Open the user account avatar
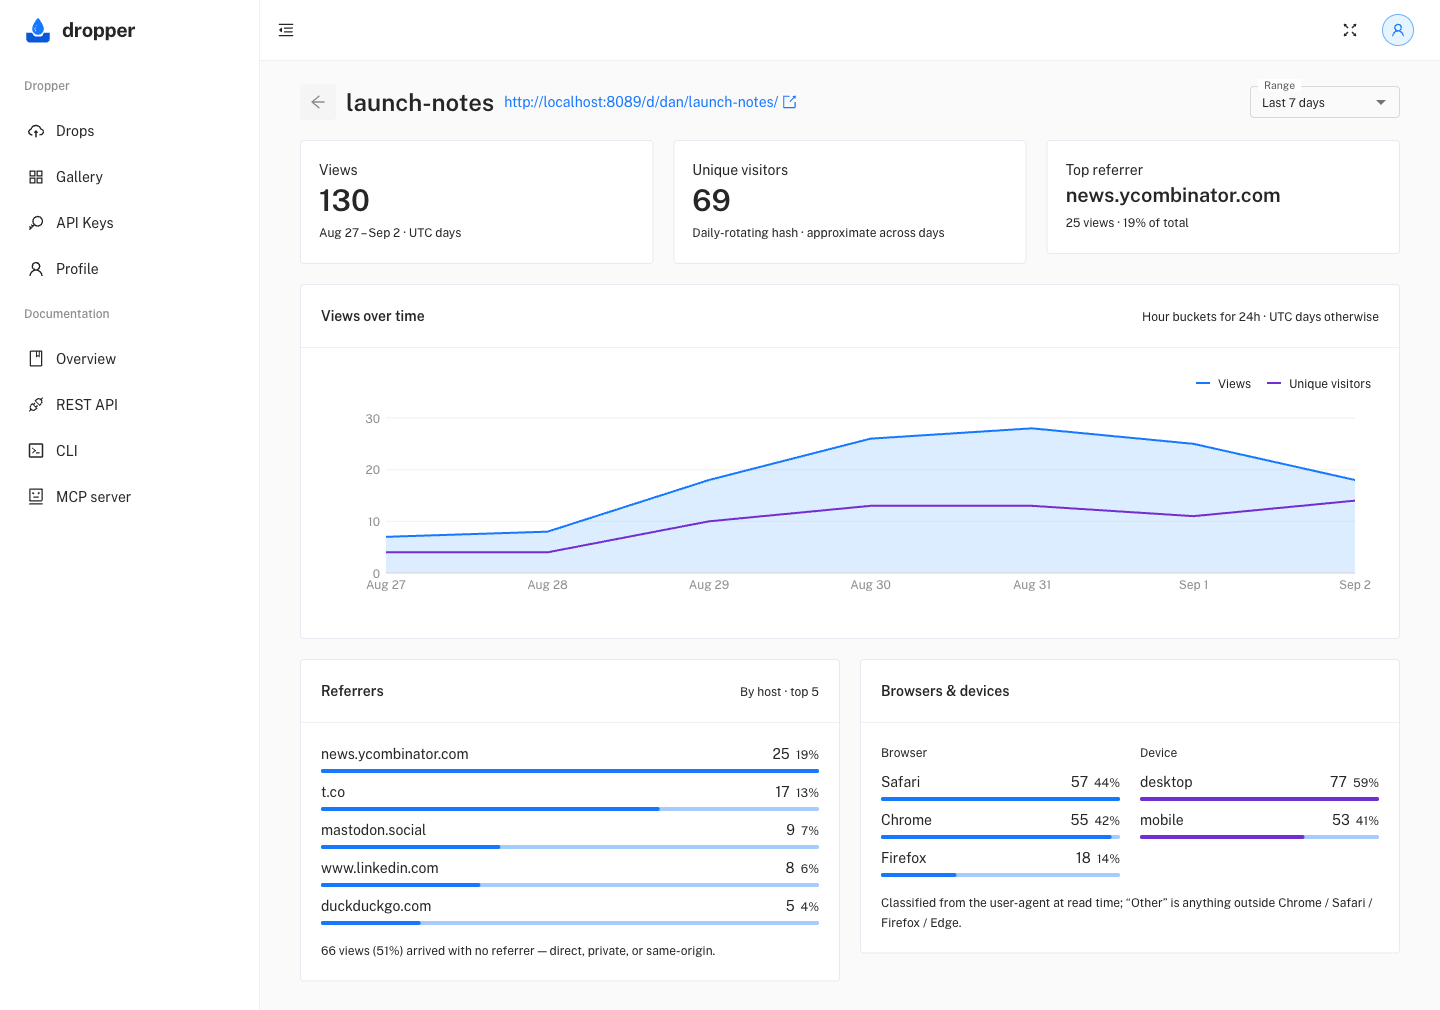 [x=1398, y=30]
